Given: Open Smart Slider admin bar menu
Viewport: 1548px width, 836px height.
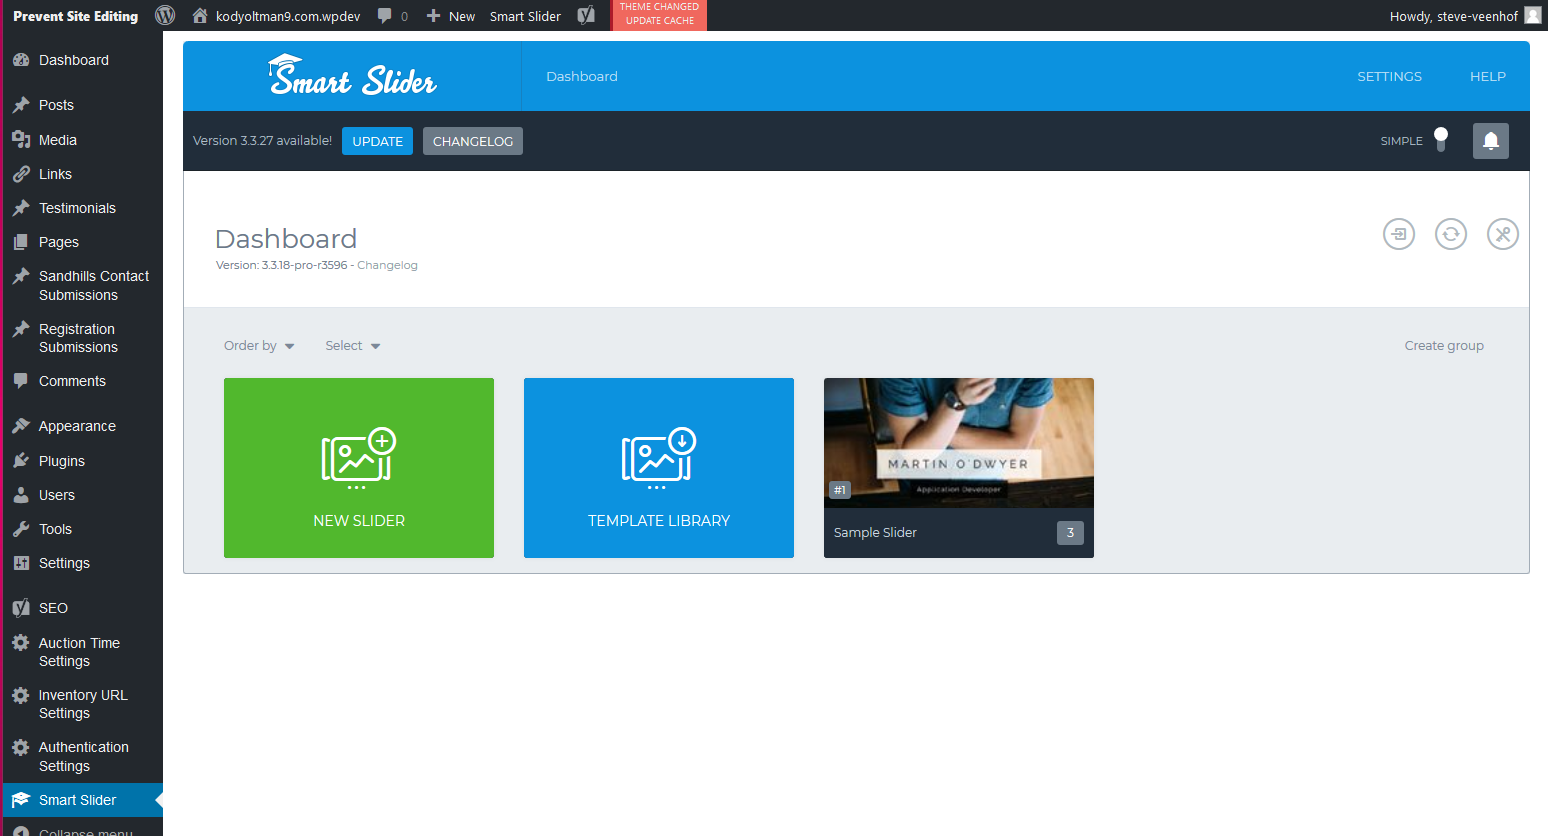Looking at the screenshot, I should point(525,16).
